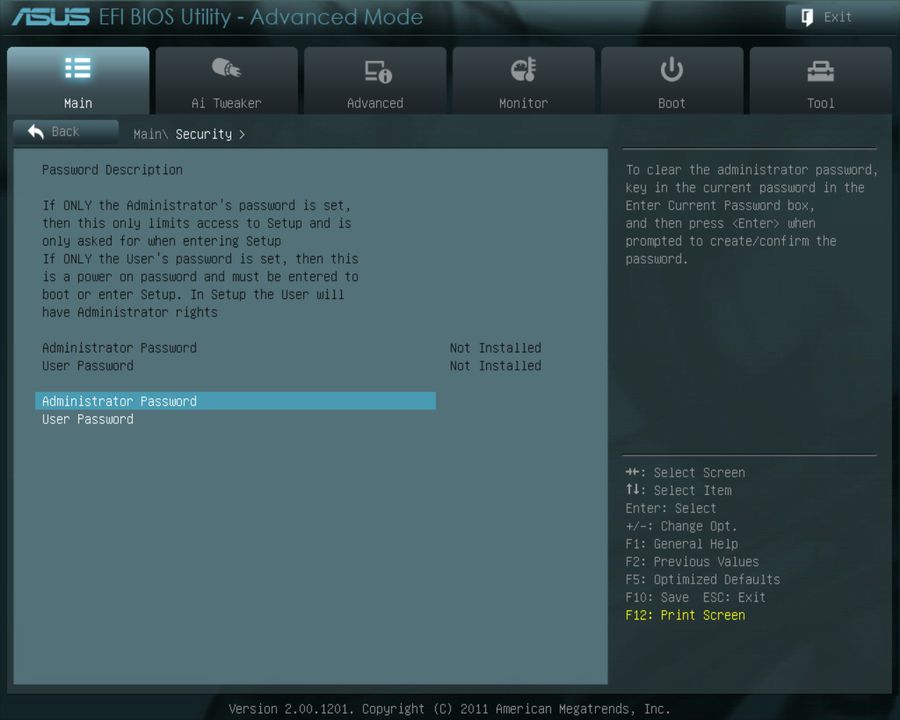
Task: Click the Back button
Action: pos(65,131)
